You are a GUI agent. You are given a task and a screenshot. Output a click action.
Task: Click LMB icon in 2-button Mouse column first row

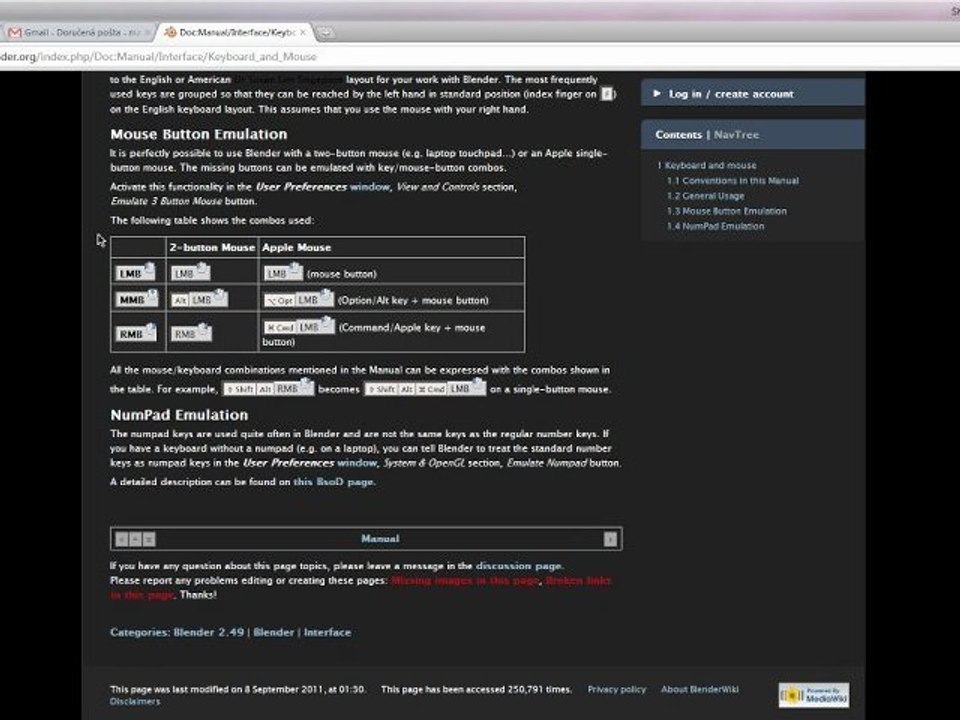(x=190, y=272)
